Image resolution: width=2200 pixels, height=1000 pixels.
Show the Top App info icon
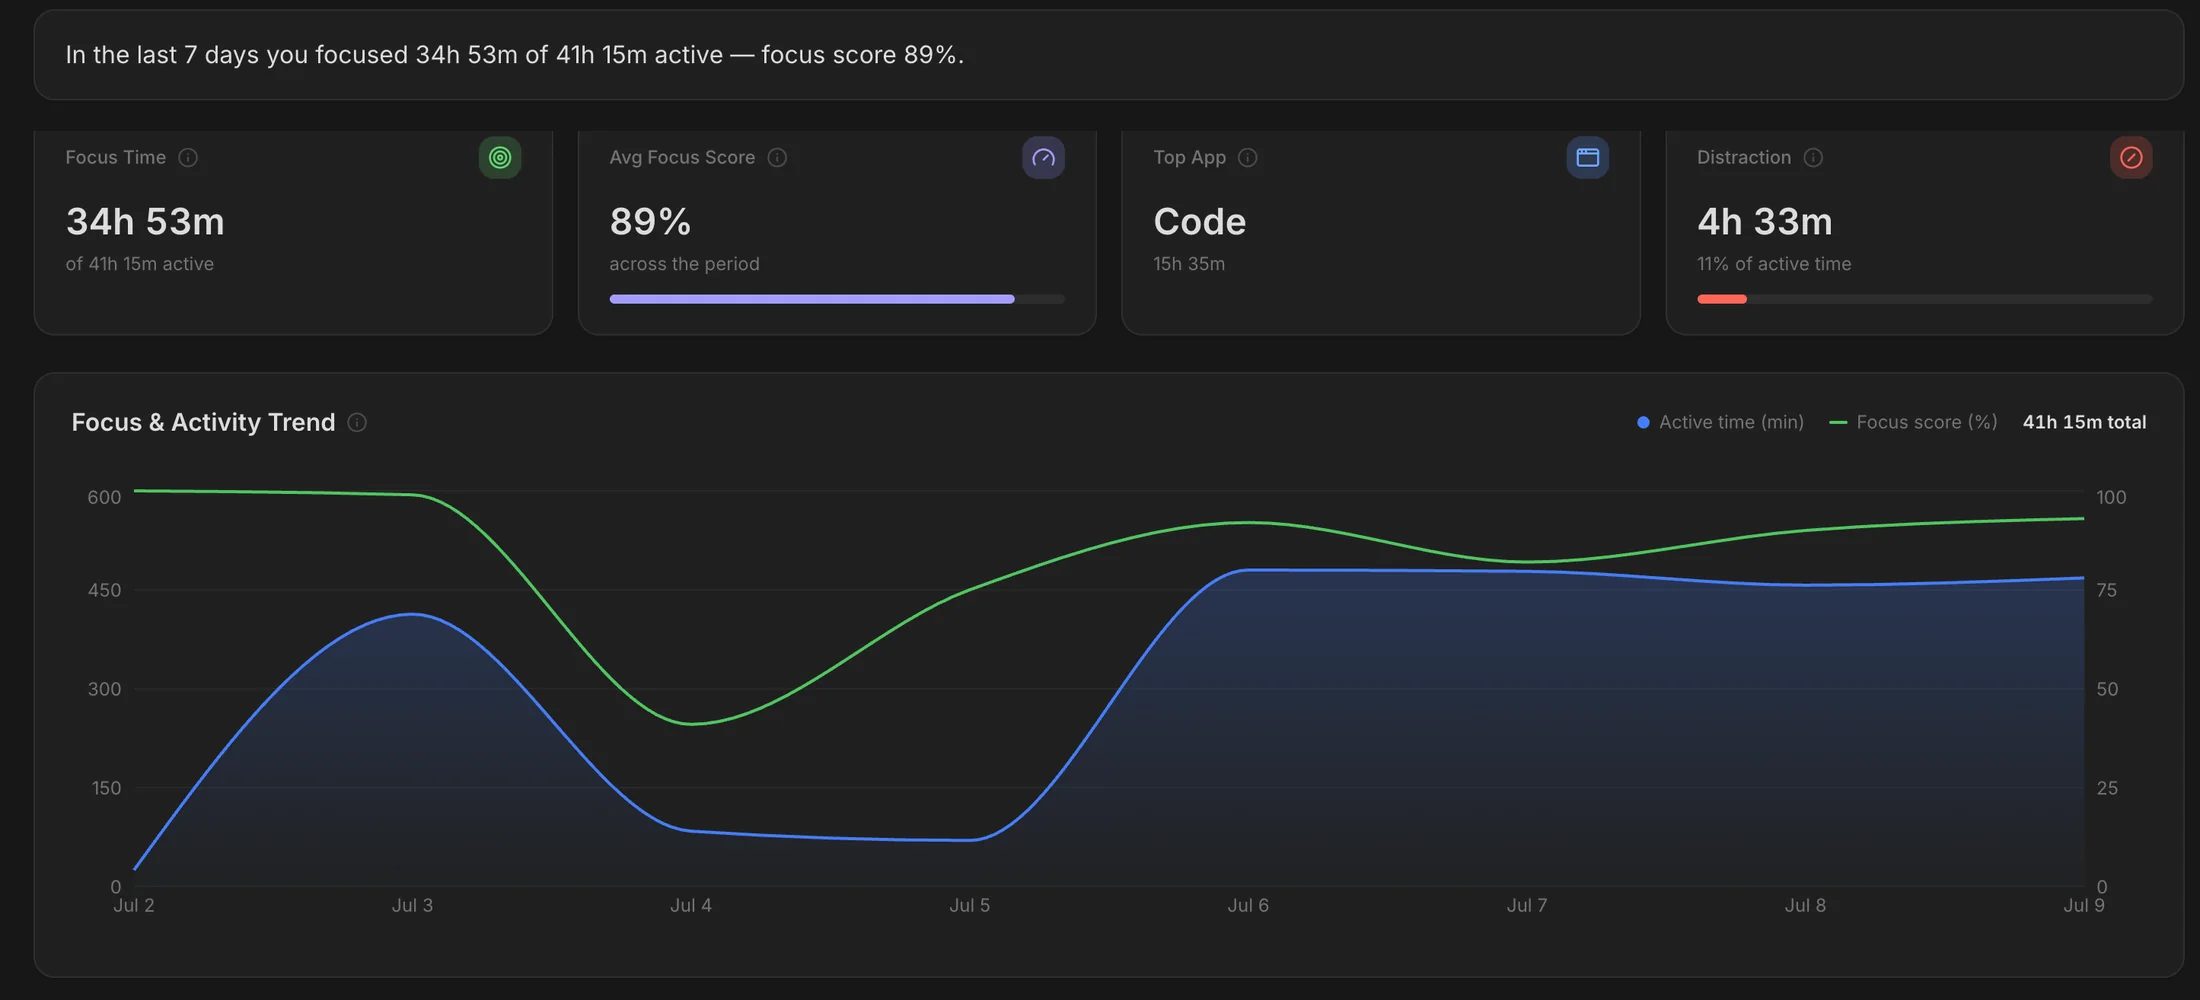point(1247,158)
